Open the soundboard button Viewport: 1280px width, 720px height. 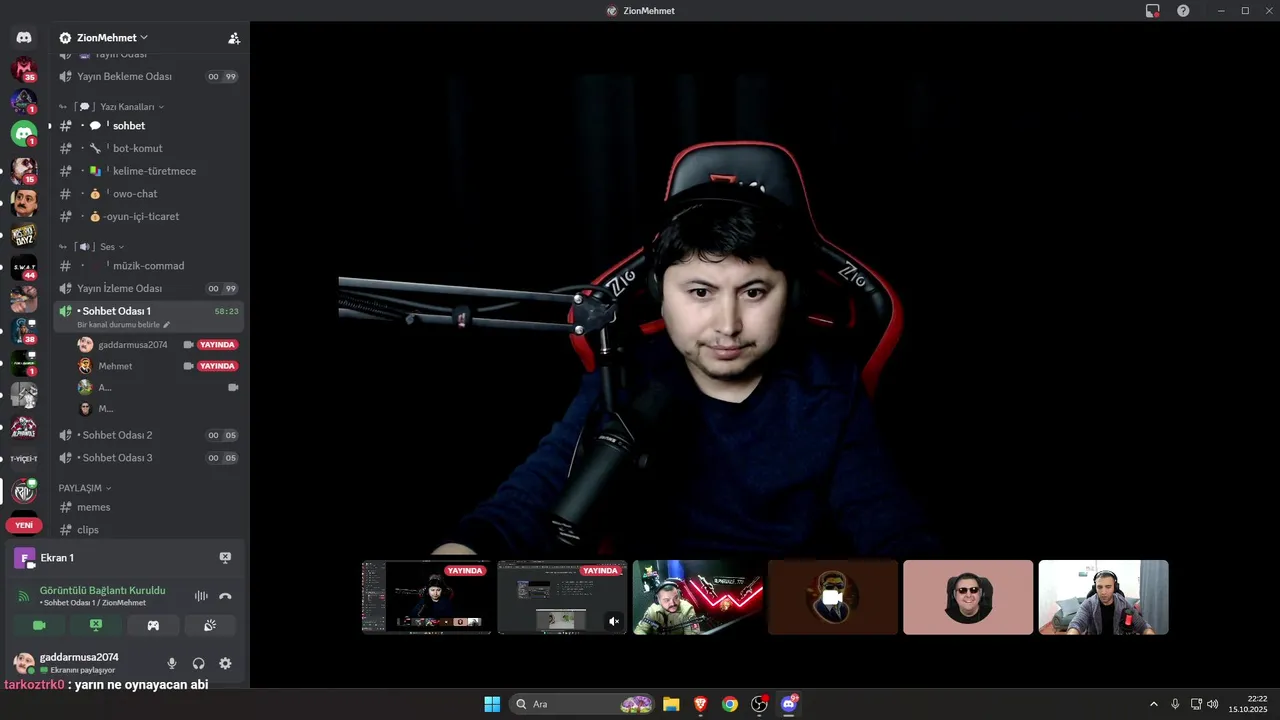tap(210, 625)
